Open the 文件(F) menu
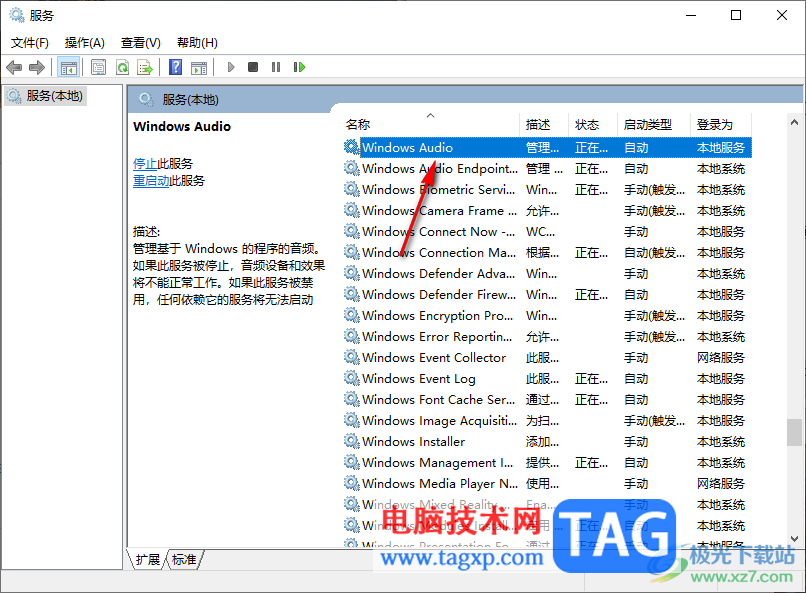The height and width of the screenshot is (593, 806). pyautogui.click(x=30, y=43)
